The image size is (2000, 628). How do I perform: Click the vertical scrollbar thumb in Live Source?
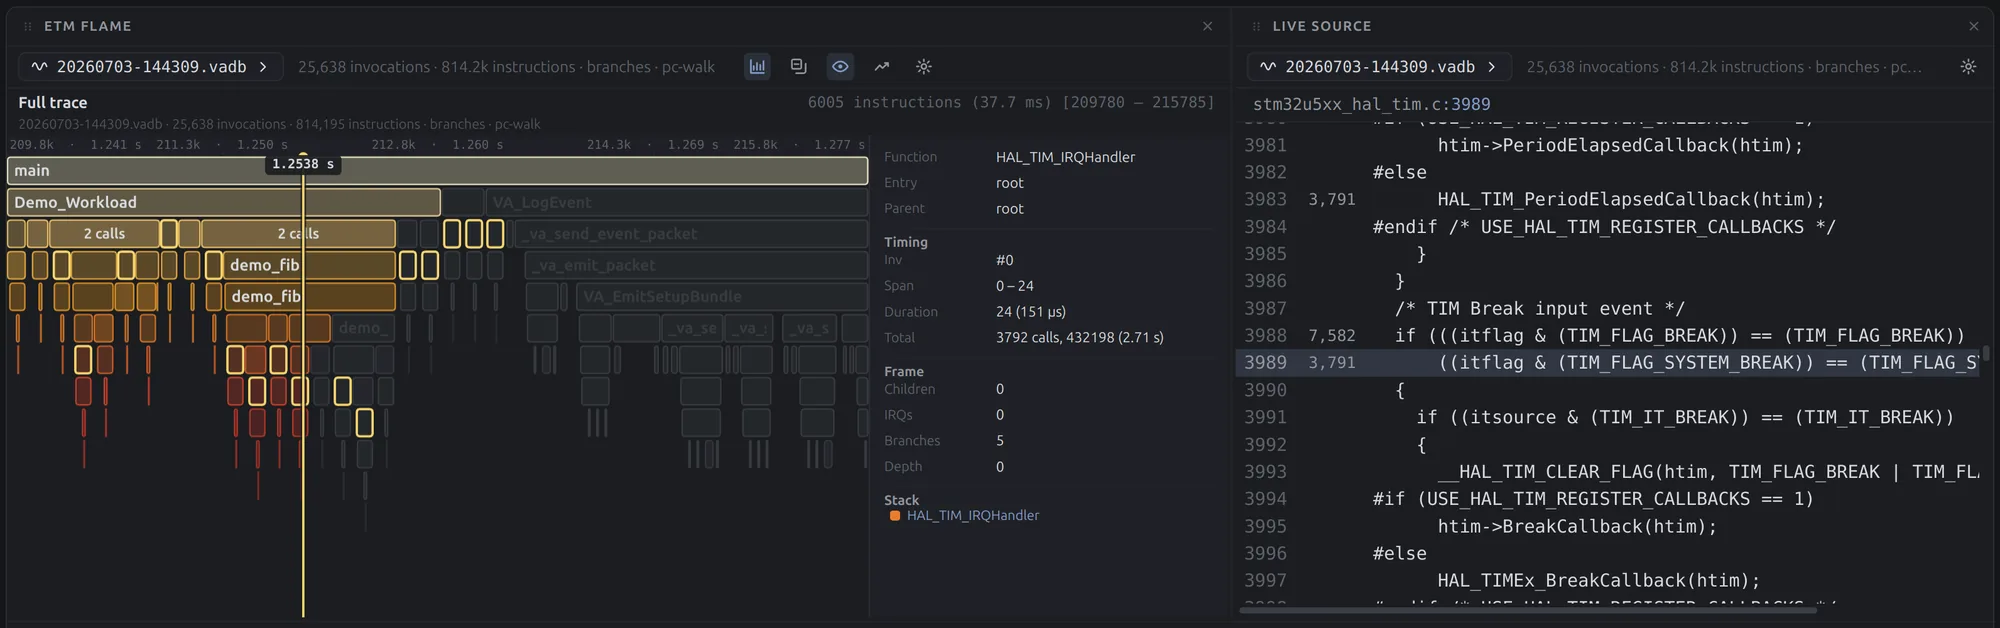pyautogui.click(x=1986, y=353)
